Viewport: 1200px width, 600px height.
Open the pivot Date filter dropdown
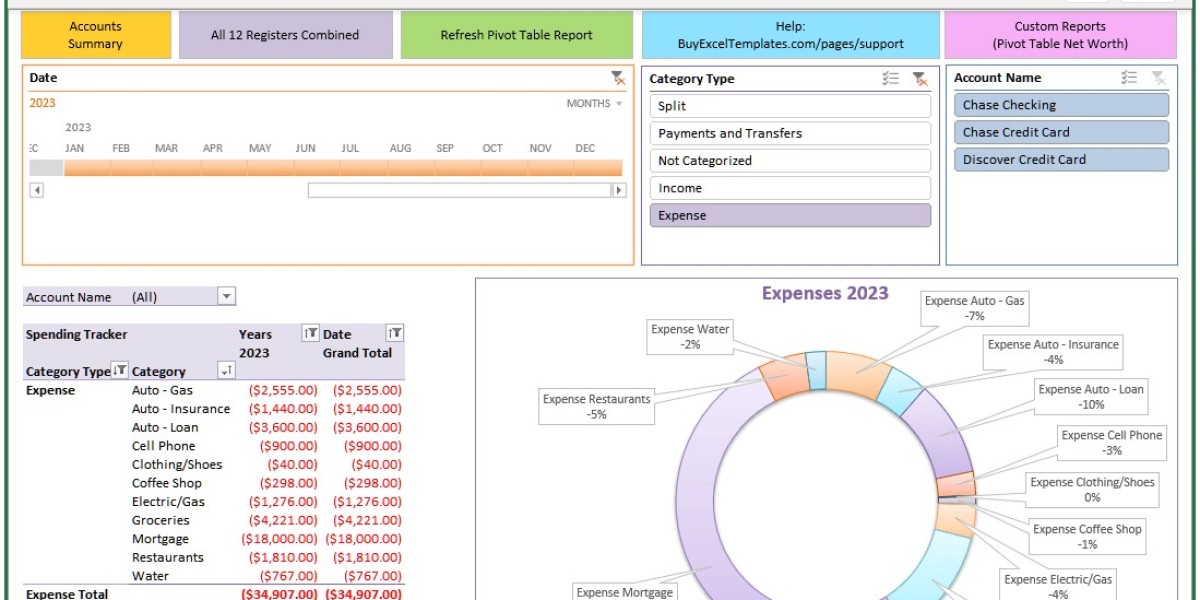coord(395,334)
